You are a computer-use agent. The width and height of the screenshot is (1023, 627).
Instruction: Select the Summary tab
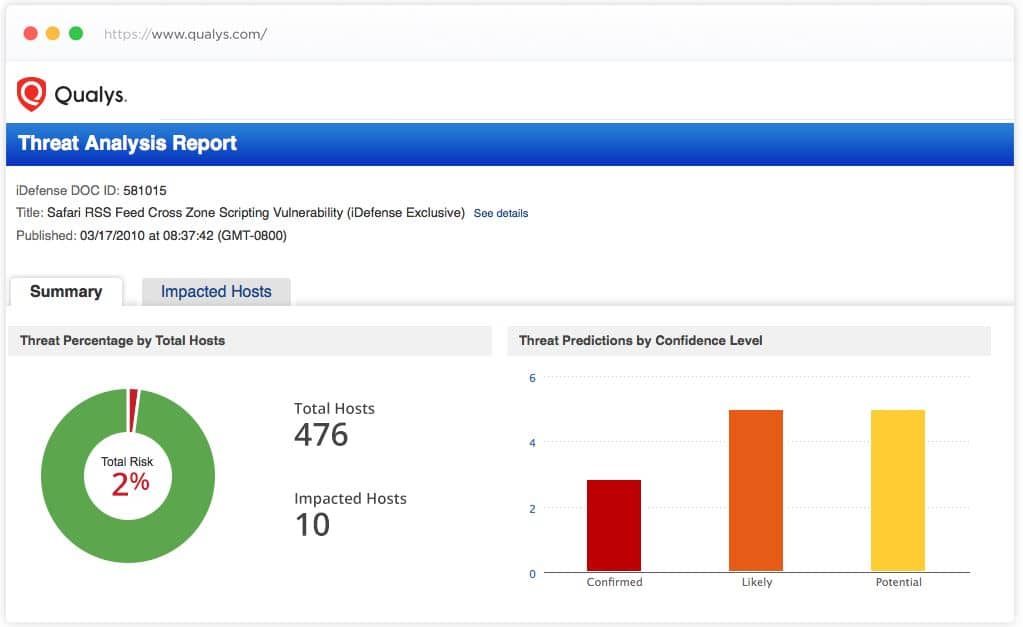click(66, 292)
